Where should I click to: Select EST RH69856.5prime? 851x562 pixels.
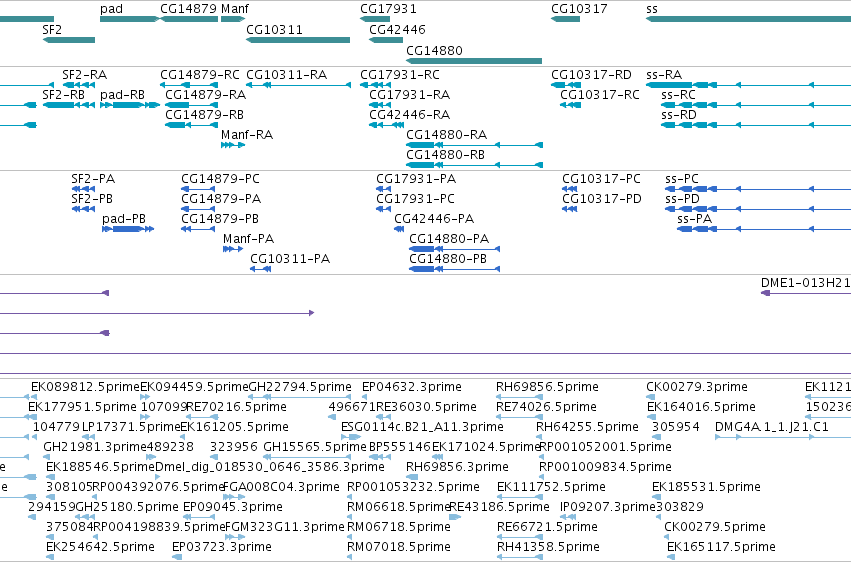pyautogui.click(x=547, y=387)
